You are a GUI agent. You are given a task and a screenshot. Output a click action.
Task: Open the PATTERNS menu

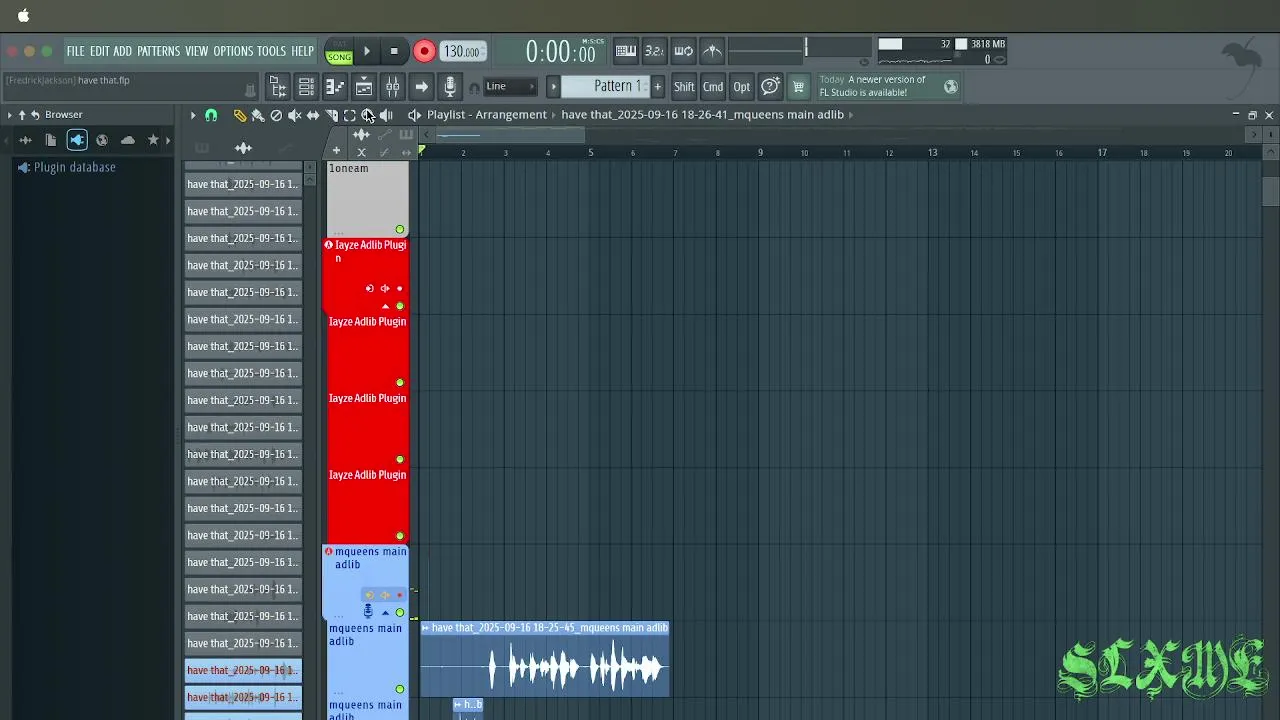tap(158, 51)
